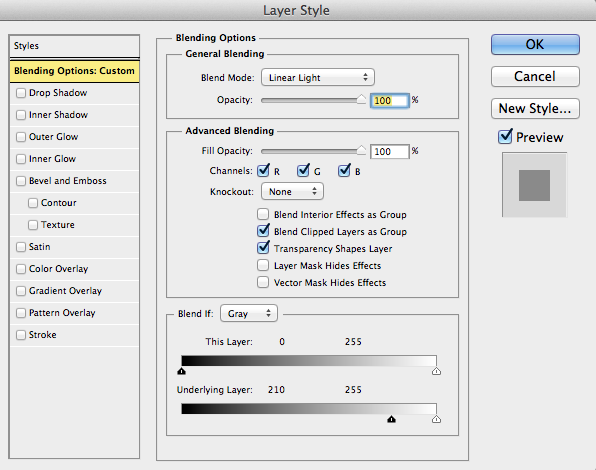This screenshot has height=470, width=596.
Task: Click the New Style... button
Action: [x=535, y=109]
